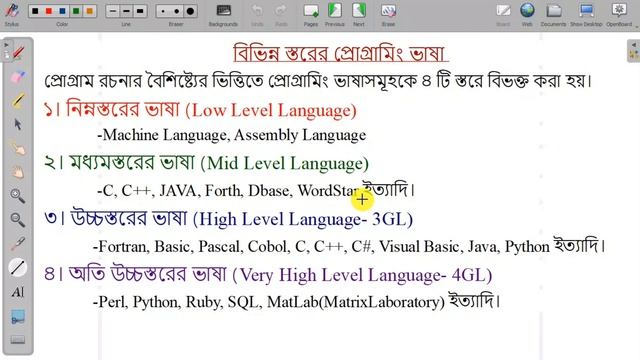
Task: Select the Eraser tool in sidebar
Action: tap(18, 77)
